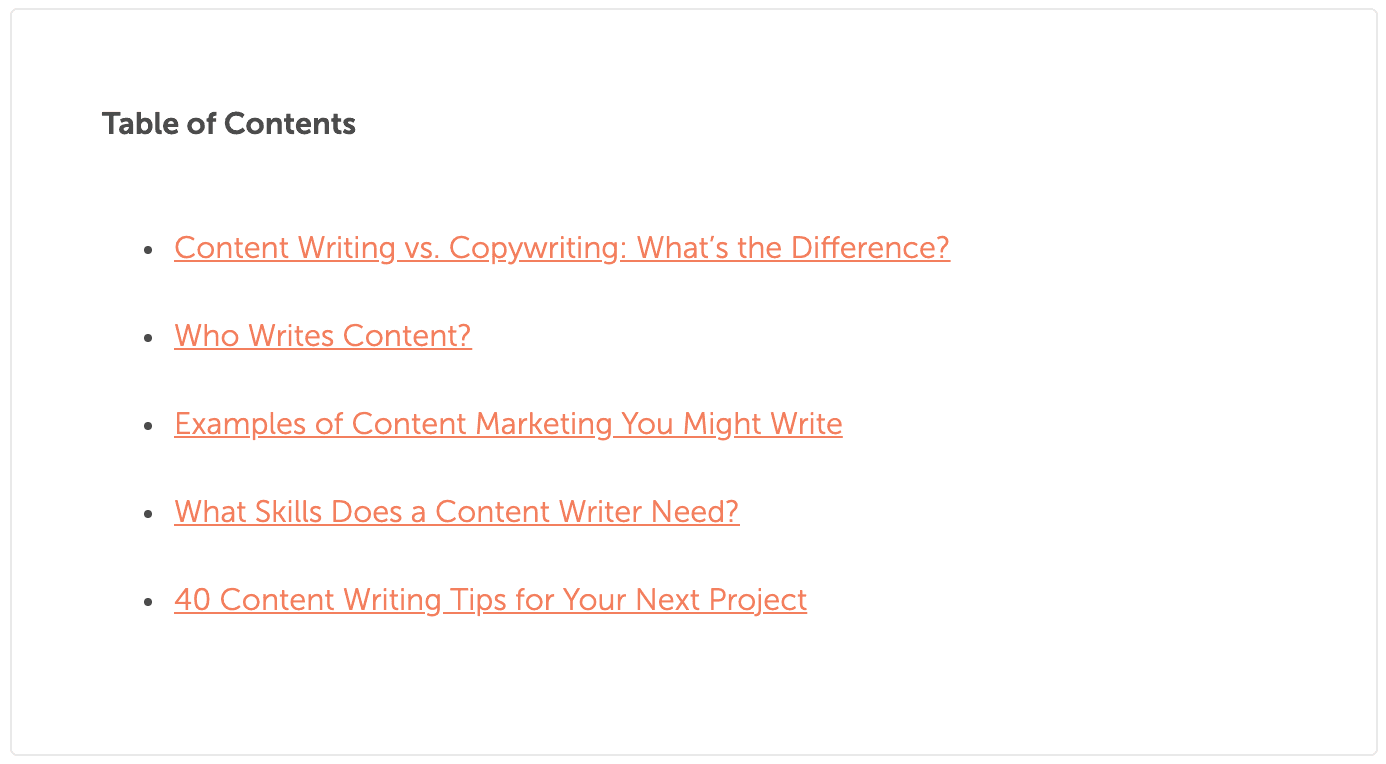The width and height of the screenshot is (1386, 764).
Task: Jump to the copywriting difference article section
Action: pyautogui.click(x=561, y=247)
